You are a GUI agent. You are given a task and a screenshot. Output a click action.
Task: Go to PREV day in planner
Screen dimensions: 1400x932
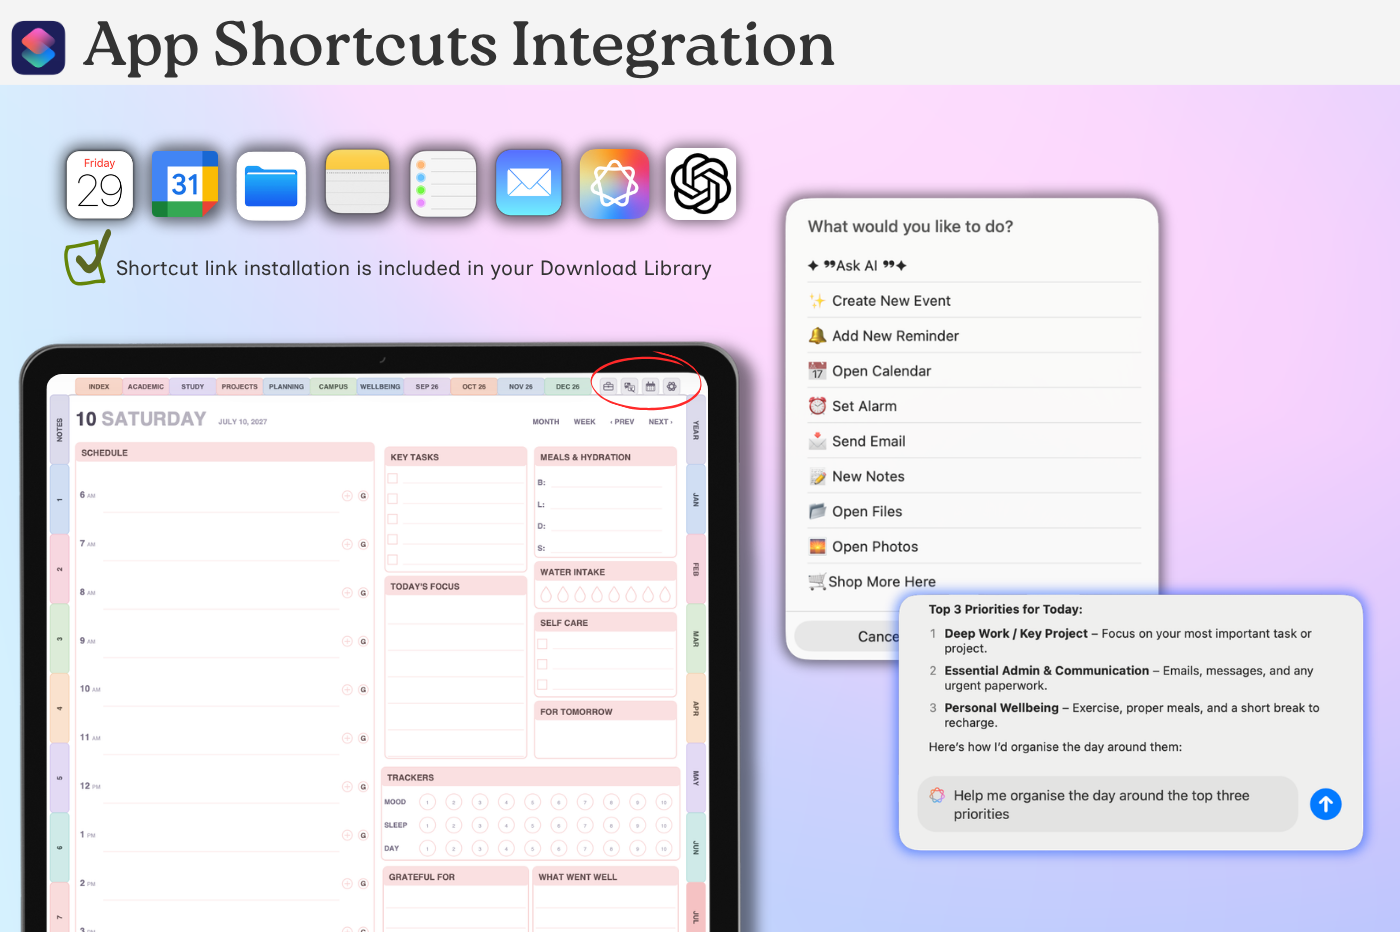[622, 422]
